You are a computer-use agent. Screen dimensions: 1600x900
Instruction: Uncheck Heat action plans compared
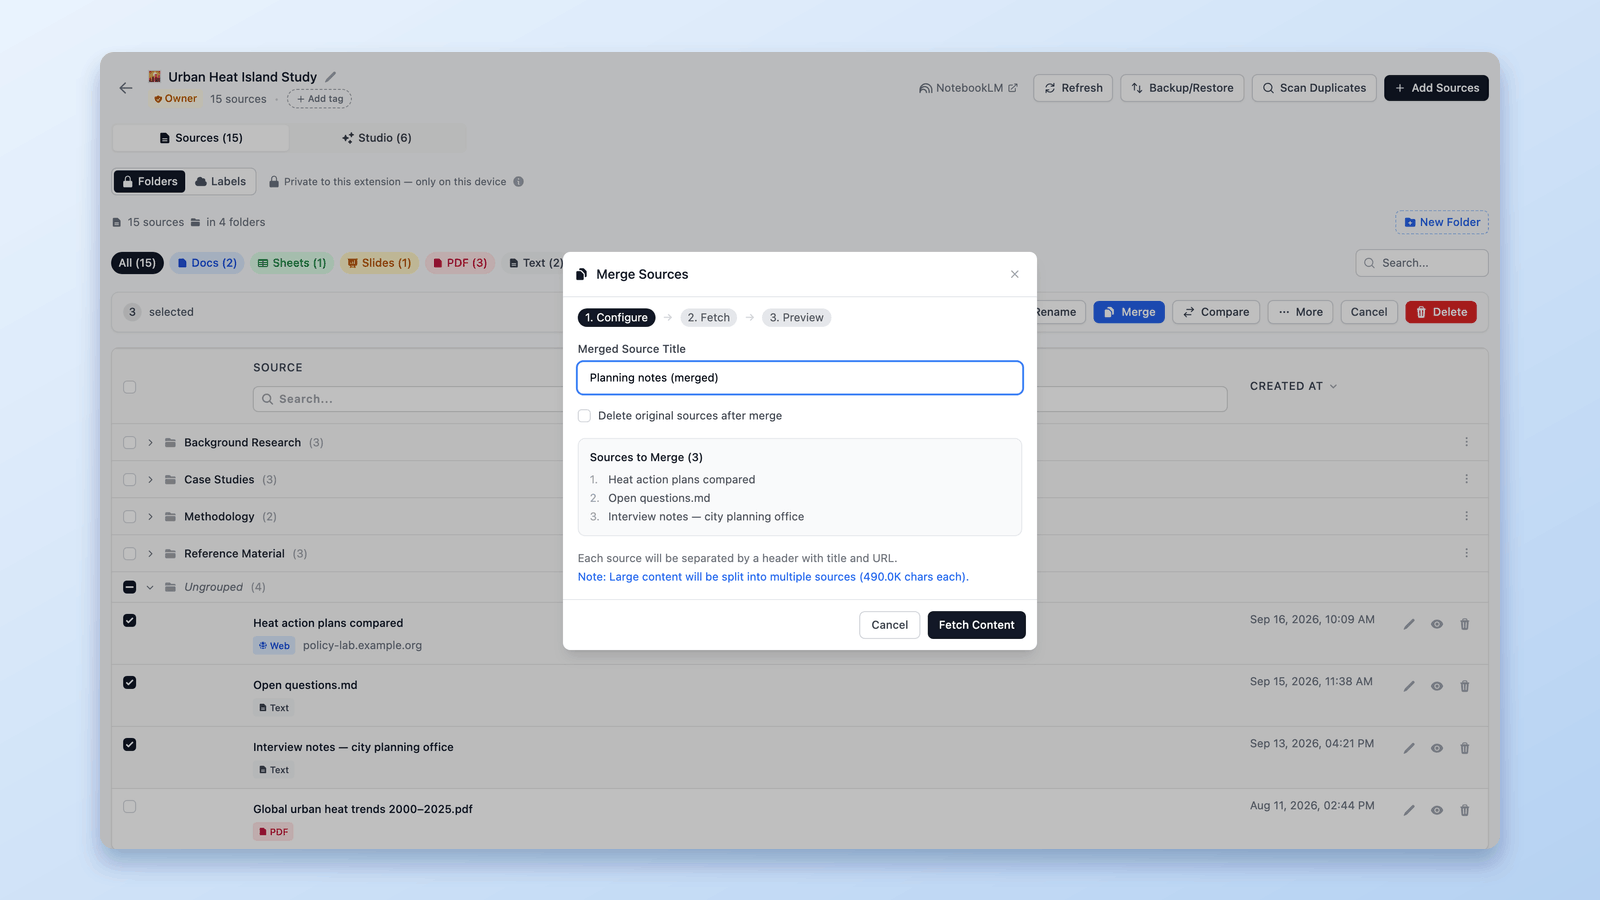[129, 621]
